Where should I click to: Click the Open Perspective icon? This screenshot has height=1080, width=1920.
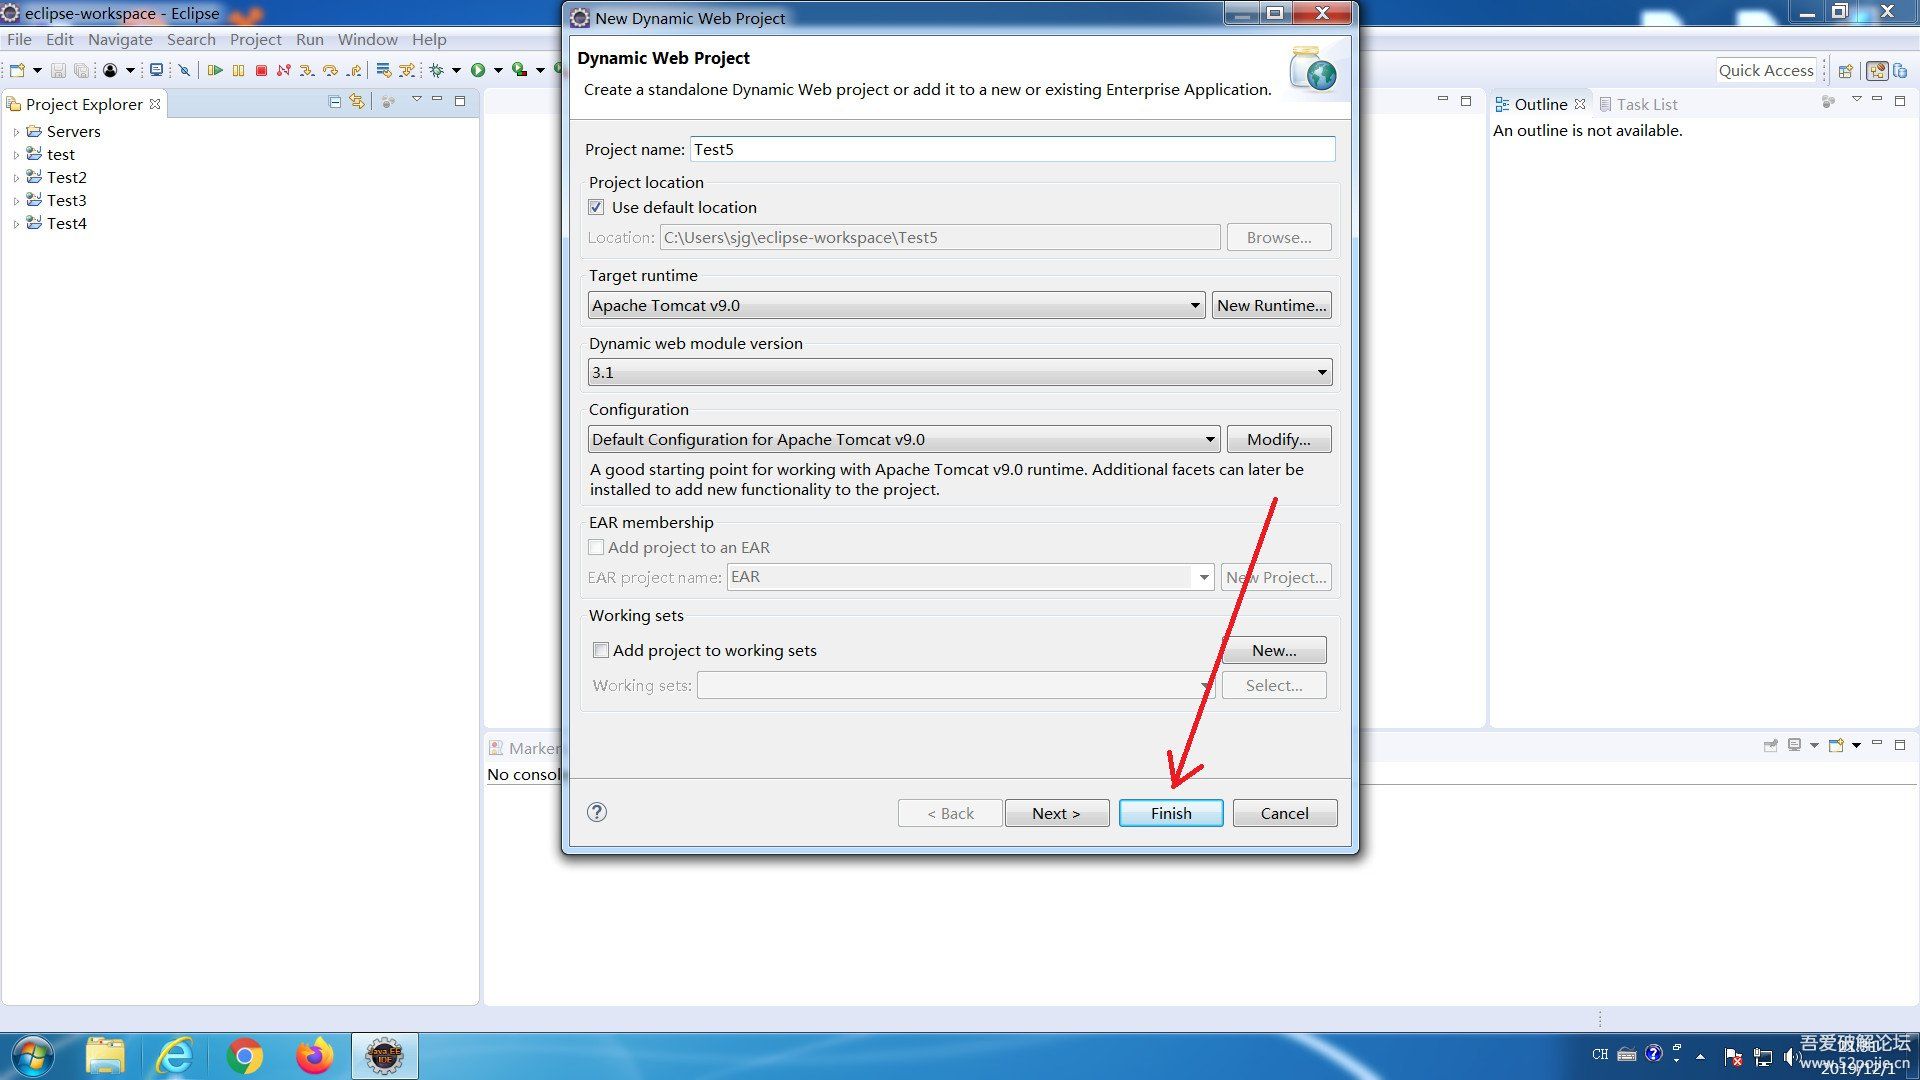[x=1846, y=71]
